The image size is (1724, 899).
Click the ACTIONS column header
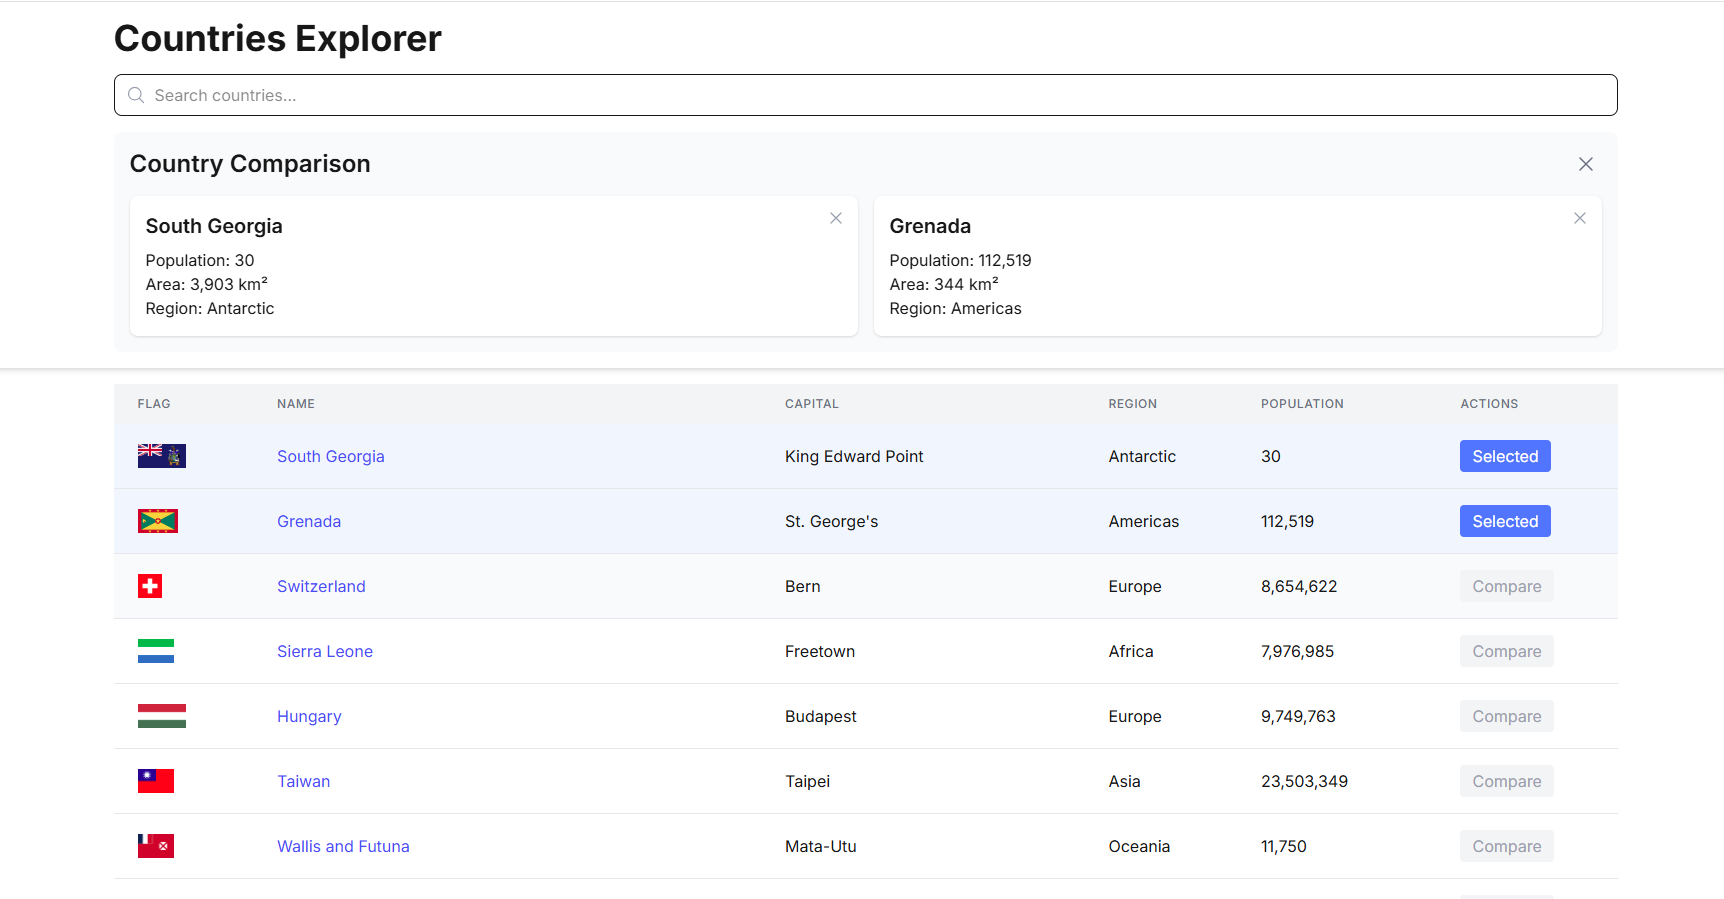pyautogui.click(x=1489, y=404)
